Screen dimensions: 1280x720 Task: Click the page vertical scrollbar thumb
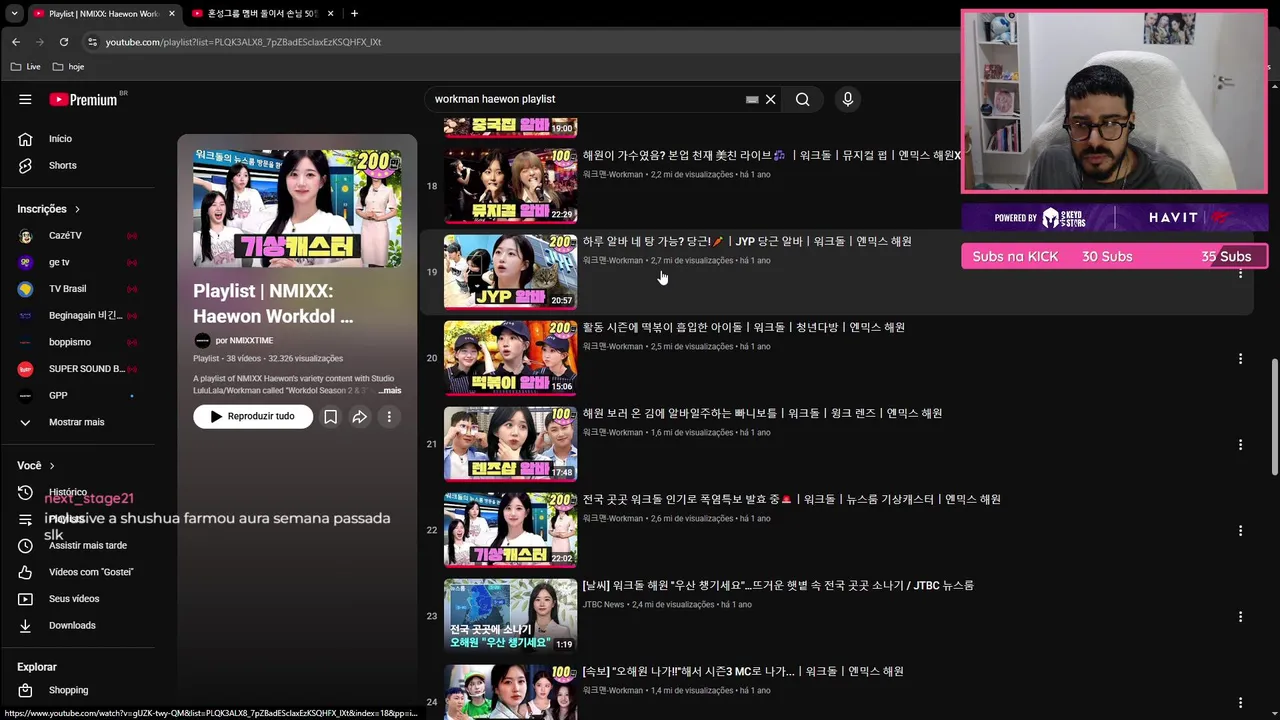(x=1275, y=417)
